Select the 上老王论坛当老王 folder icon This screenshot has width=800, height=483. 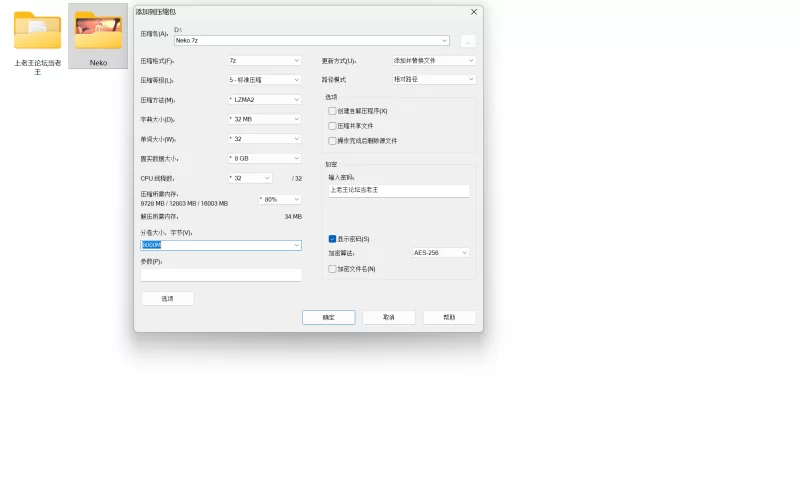[37, 32]
